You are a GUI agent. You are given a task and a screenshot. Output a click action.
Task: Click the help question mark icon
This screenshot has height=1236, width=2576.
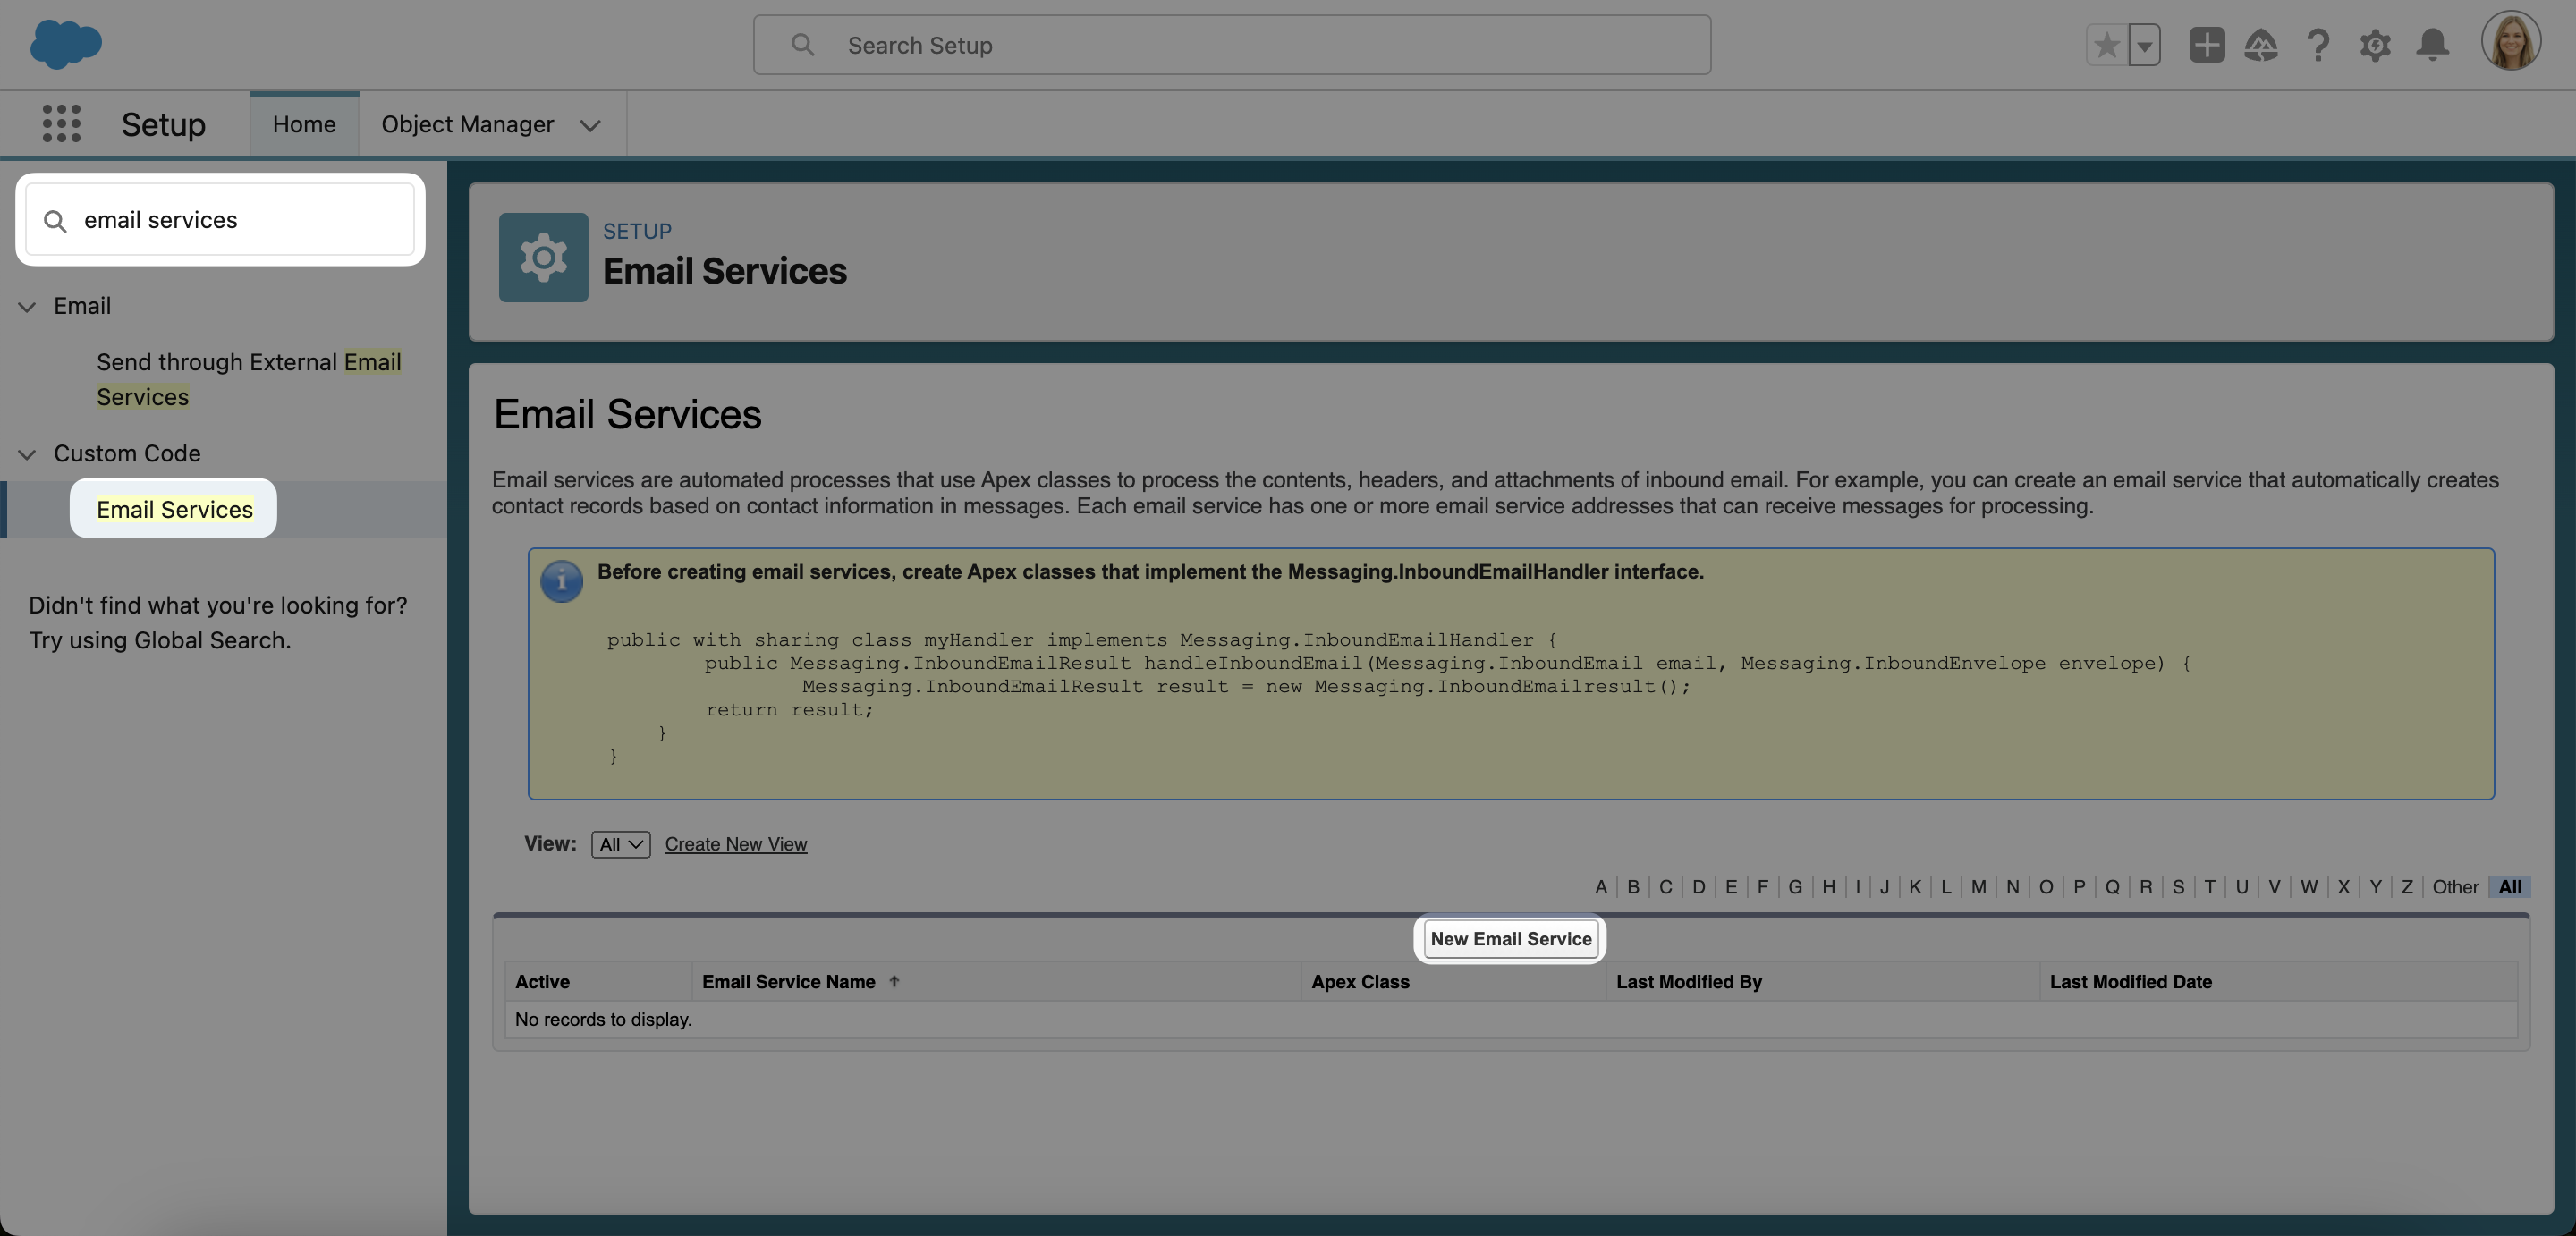[x=2318, y=45]
